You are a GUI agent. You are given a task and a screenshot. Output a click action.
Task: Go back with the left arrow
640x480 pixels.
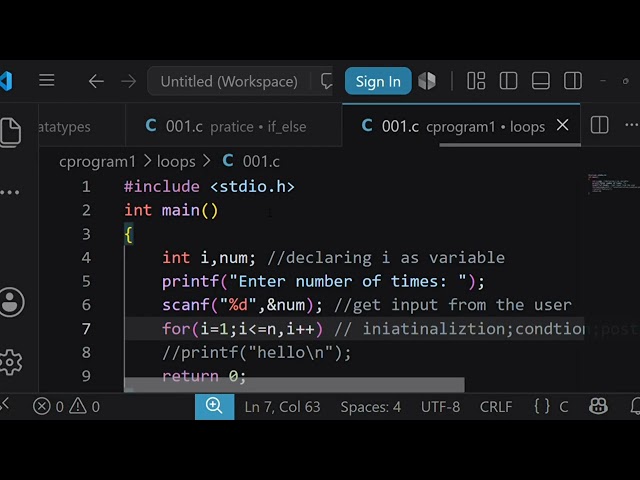96,81
